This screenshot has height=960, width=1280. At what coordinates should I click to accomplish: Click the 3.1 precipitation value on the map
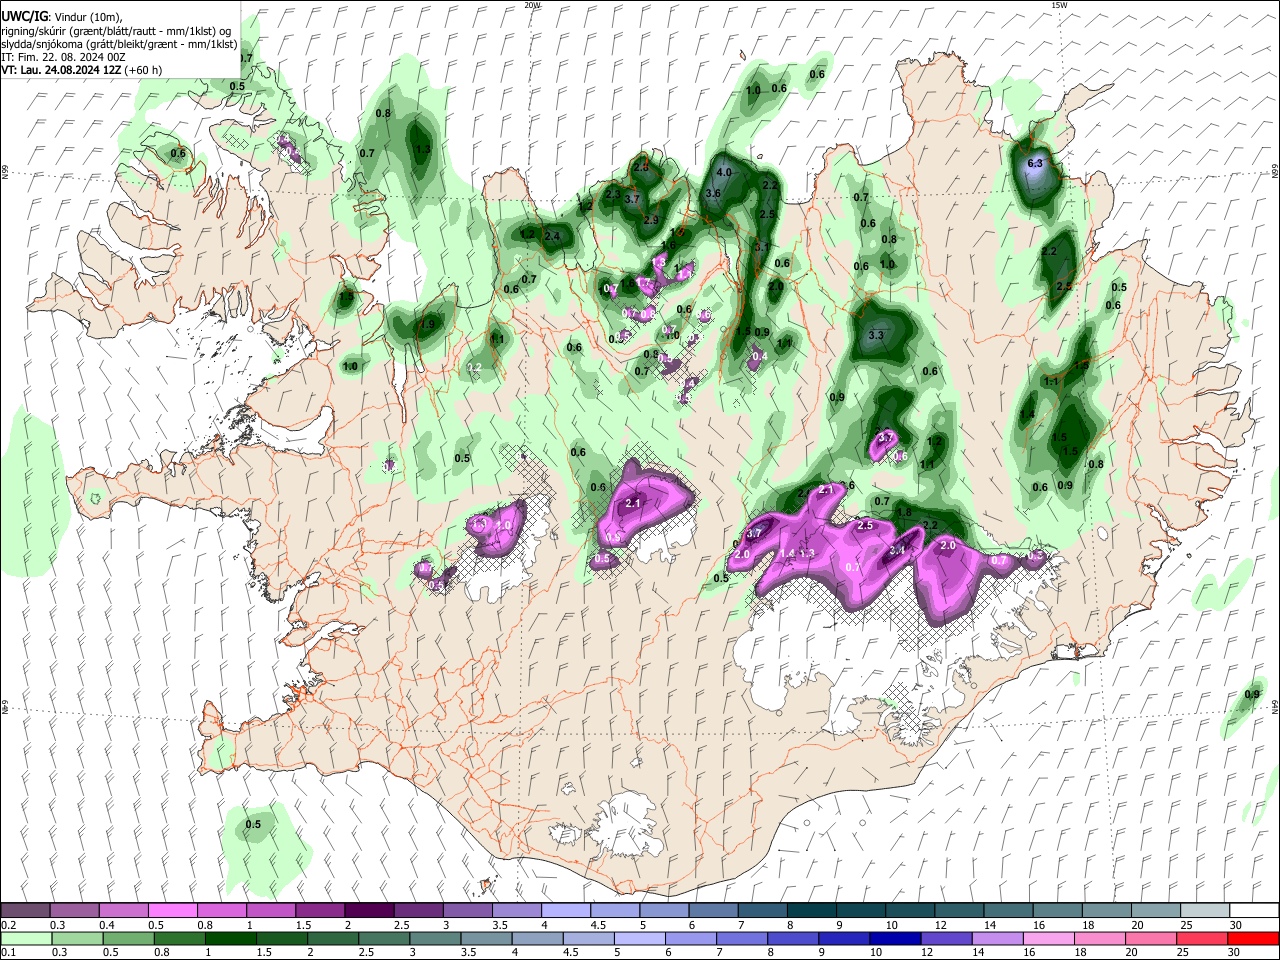(761, 247)
